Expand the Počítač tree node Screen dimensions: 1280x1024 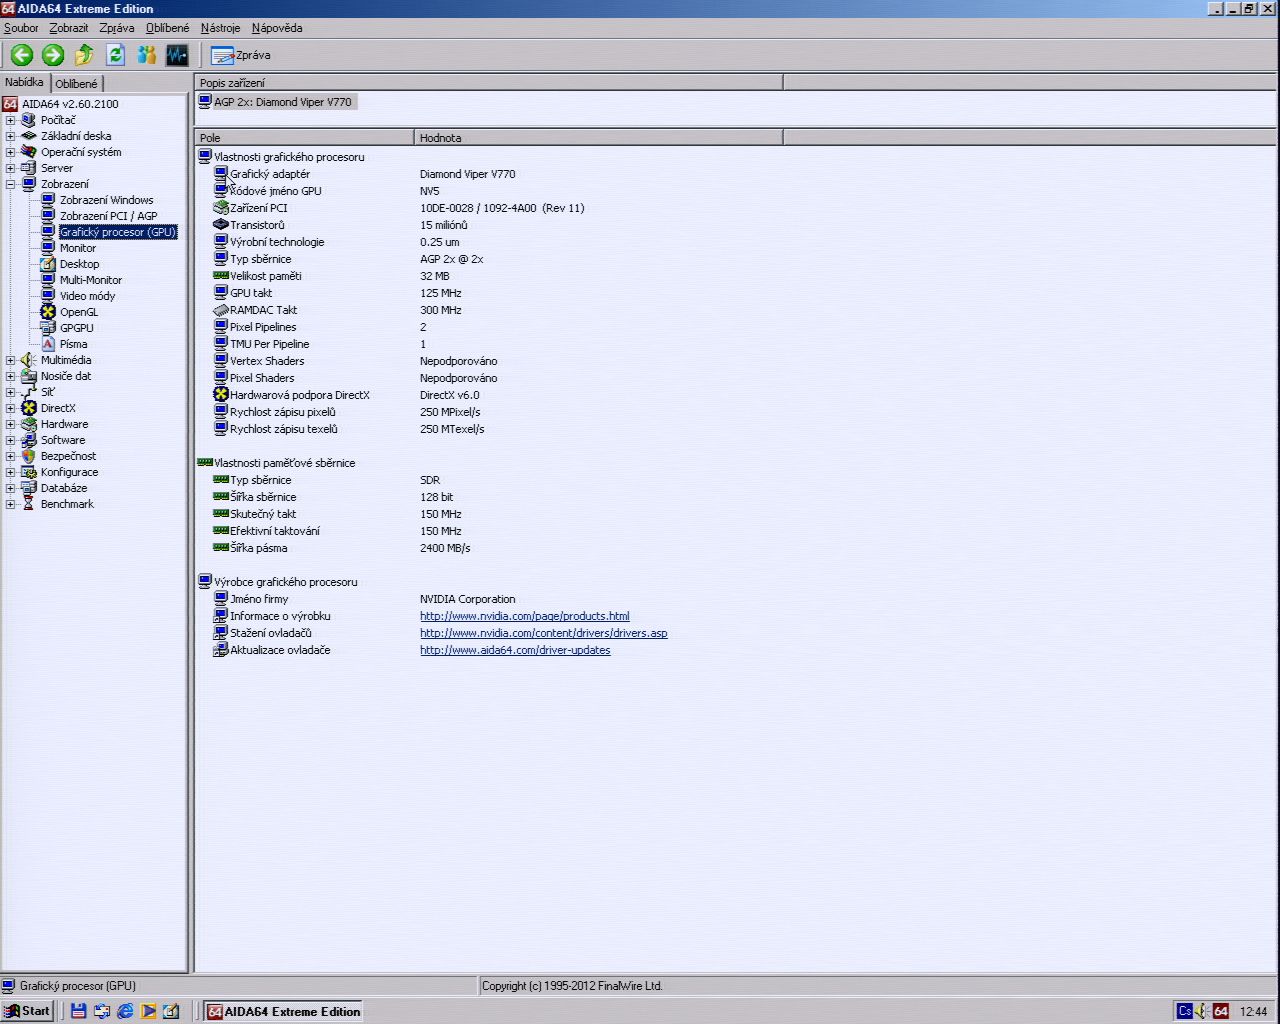(x=11, y=120)
